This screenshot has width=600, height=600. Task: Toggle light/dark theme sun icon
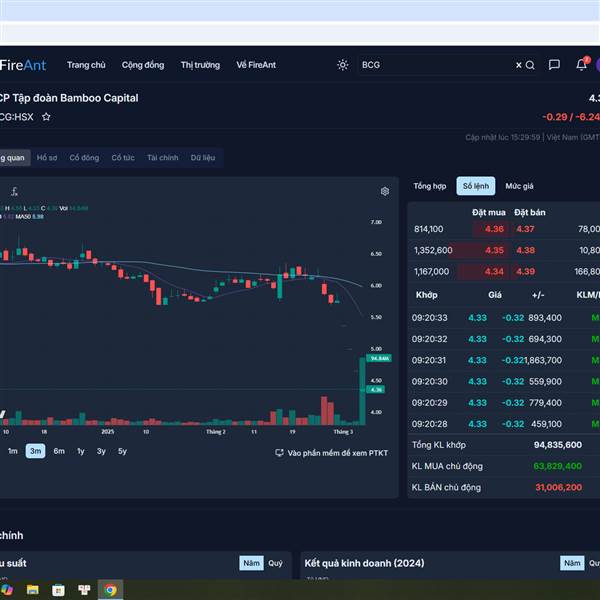342,65
